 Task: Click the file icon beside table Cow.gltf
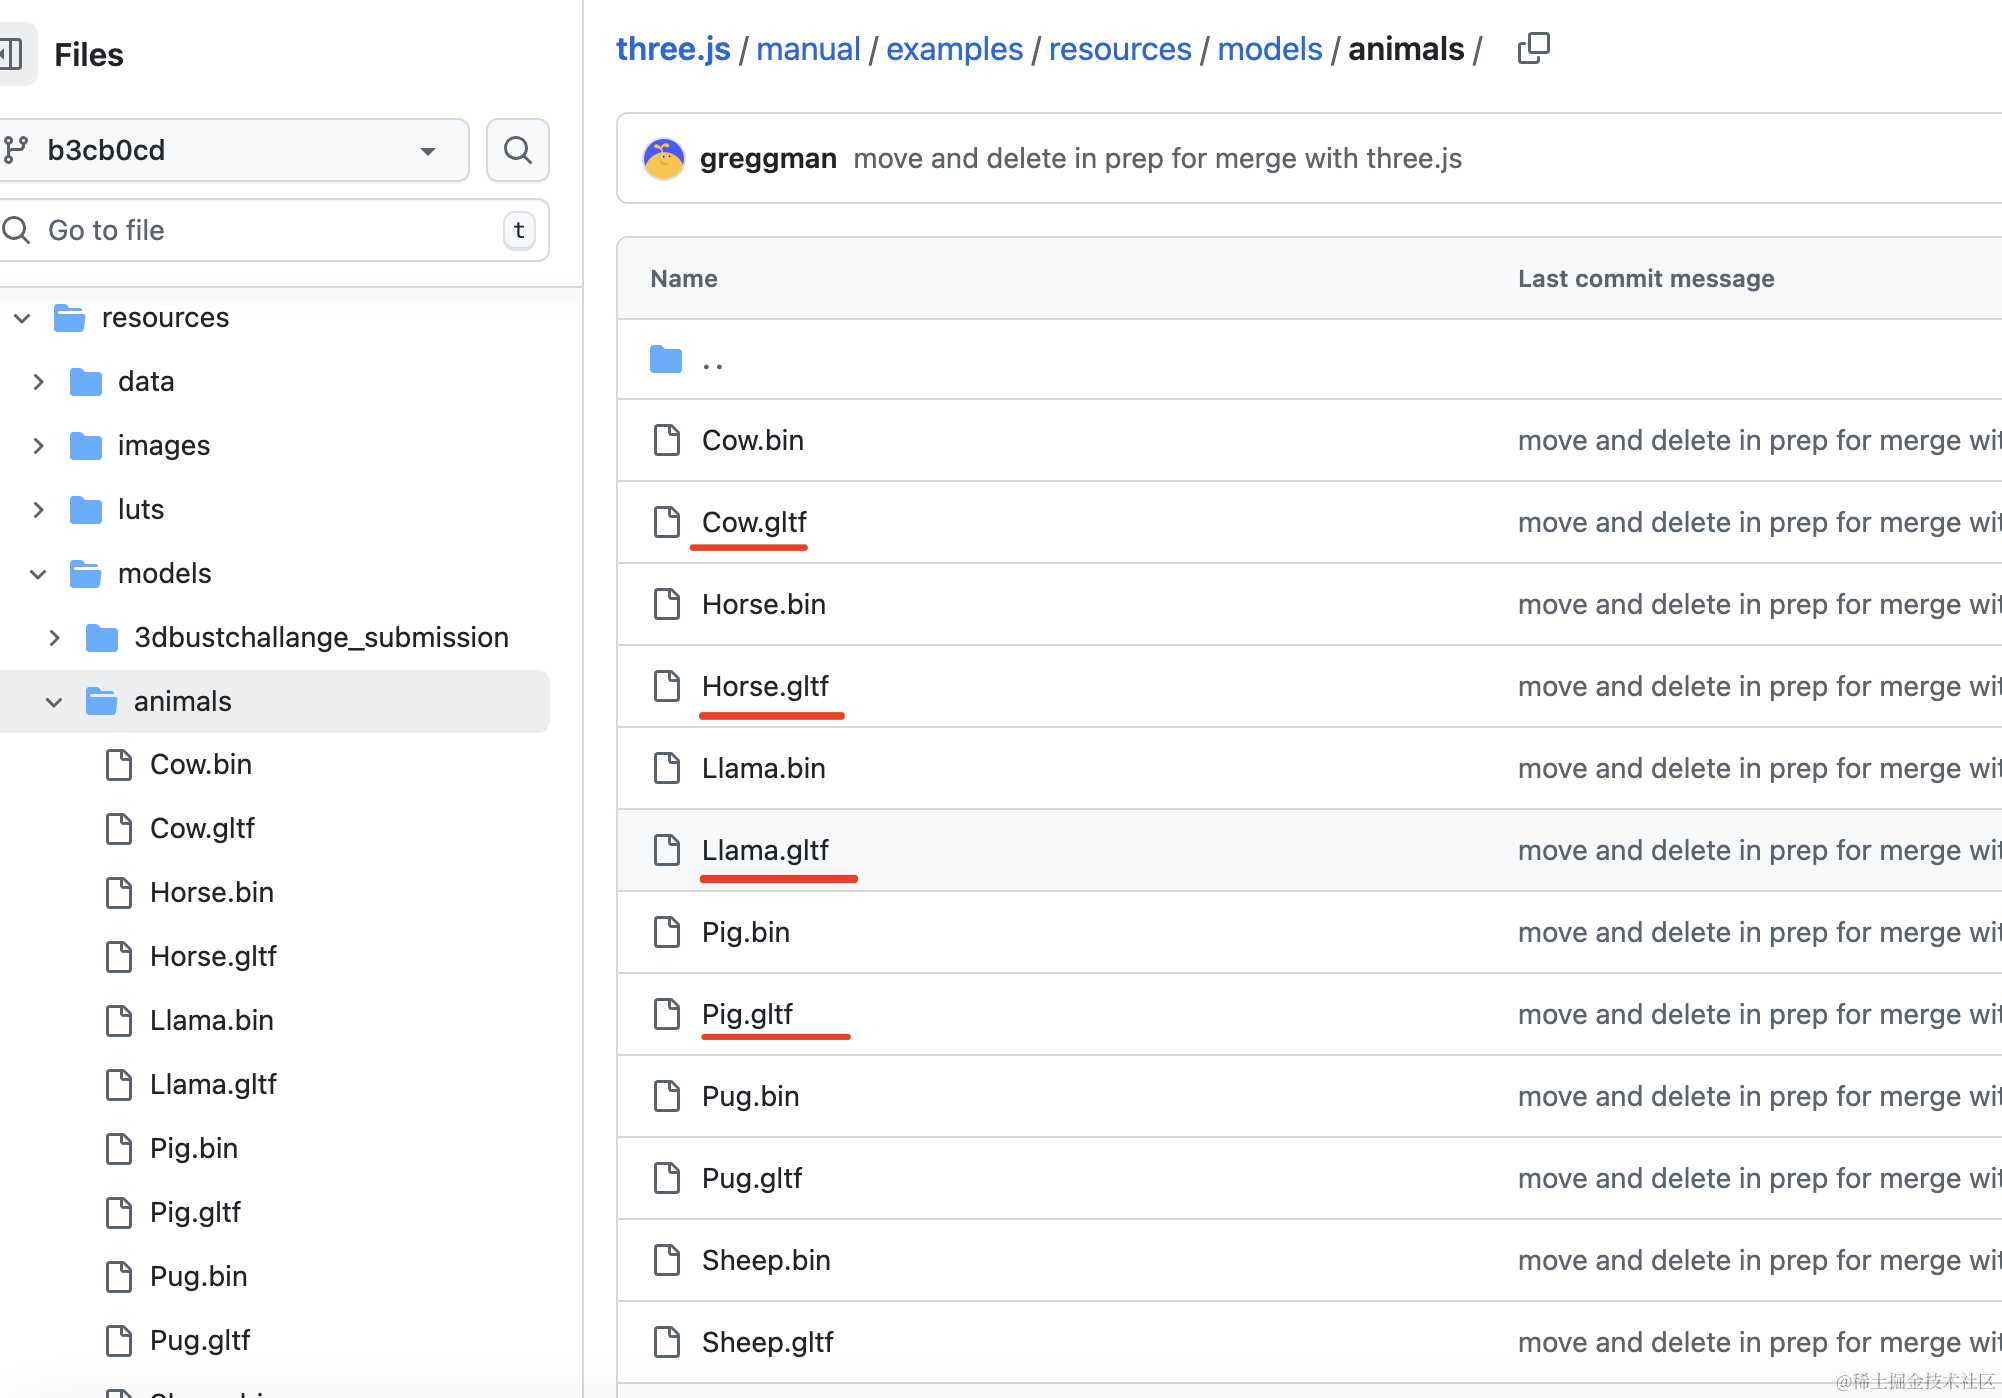[x=666, y=522]
